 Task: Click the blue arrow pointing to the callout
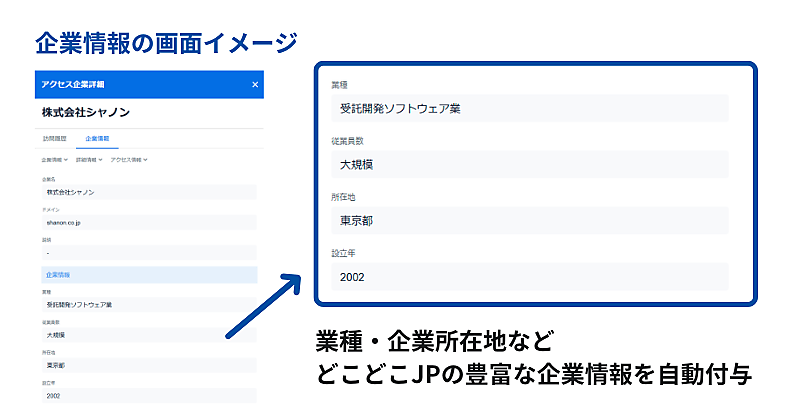pos(263,305)
